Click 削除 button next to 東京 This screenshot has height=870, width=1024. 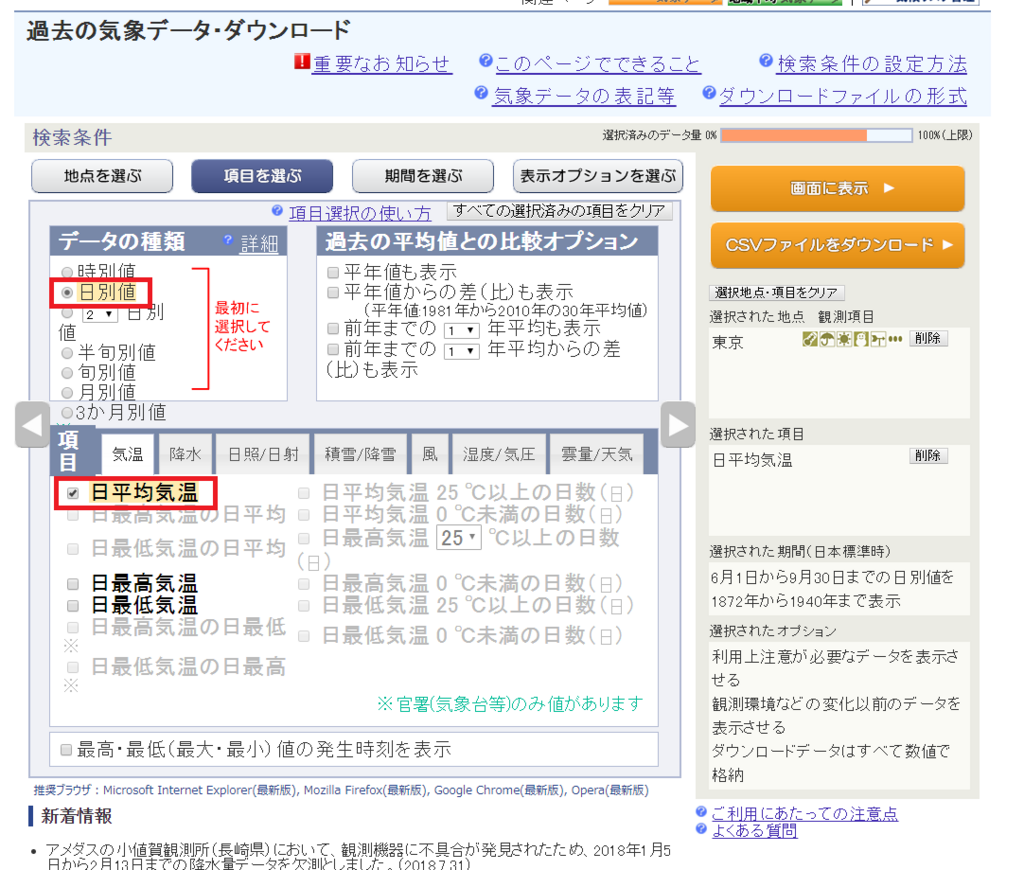tap(928, 338)
